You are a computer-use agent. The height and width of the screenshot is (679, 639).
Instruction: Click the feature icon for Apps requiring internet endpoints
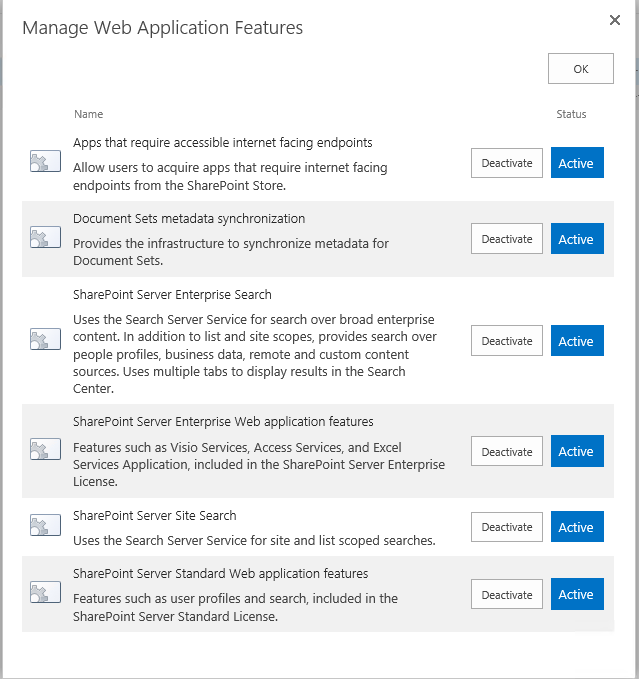coord(45,162)
